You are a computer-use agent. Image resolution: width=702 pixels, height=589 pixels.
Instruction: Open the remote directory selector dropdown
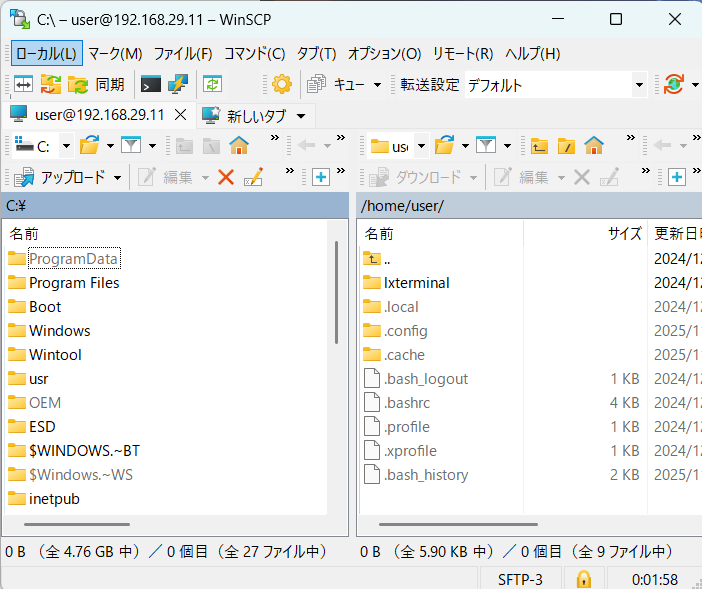(421, 146)
